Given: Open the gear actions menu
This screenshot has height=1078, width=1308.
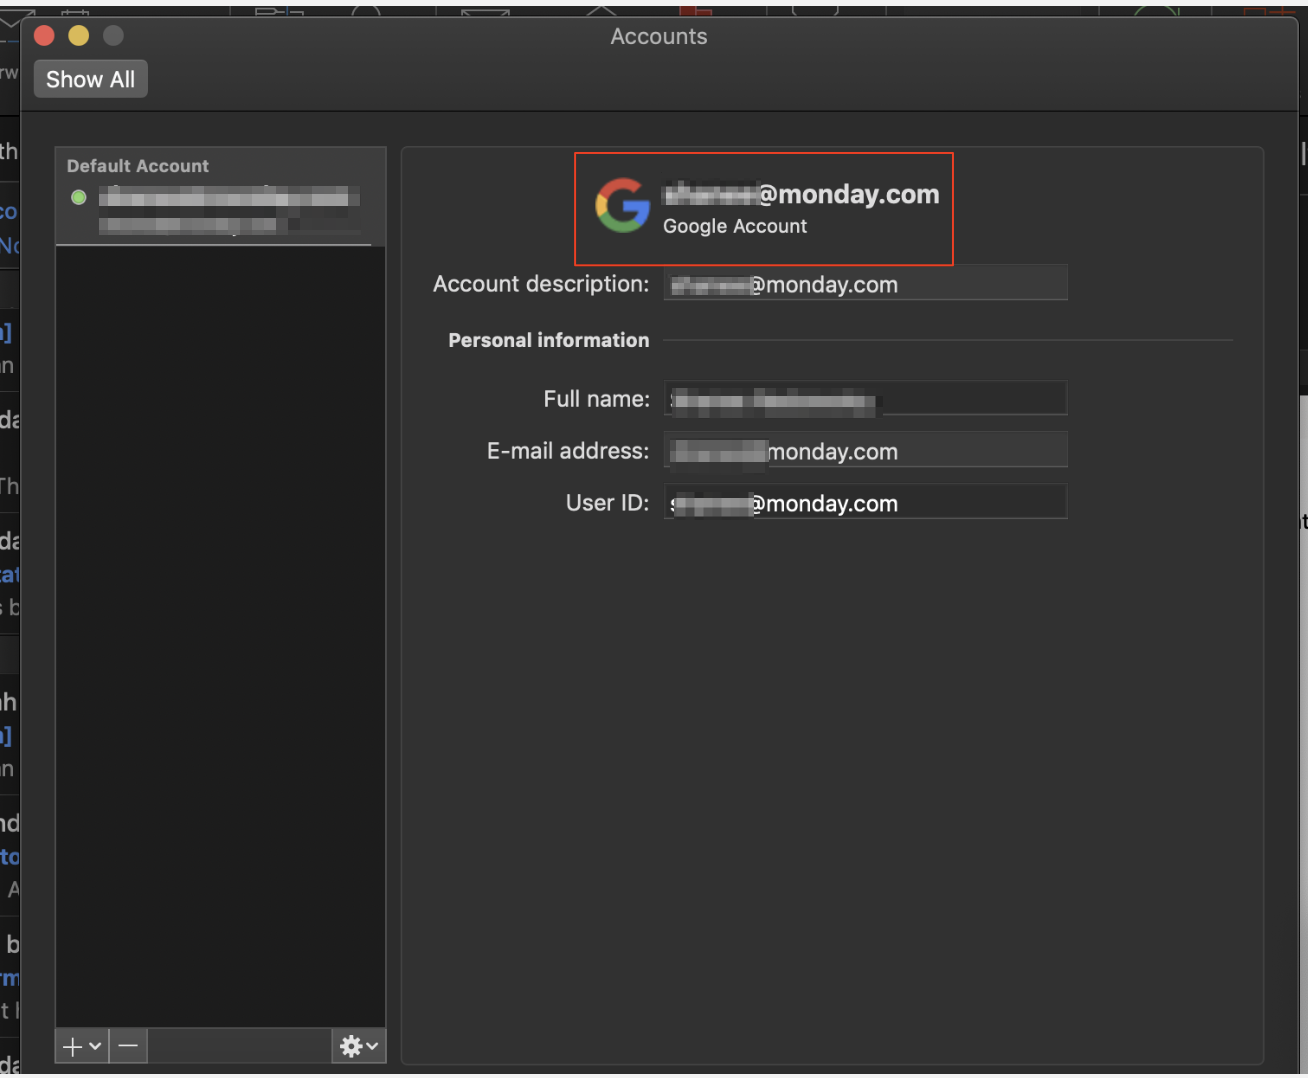Looking at the screenshot, I should point(359,1046).
